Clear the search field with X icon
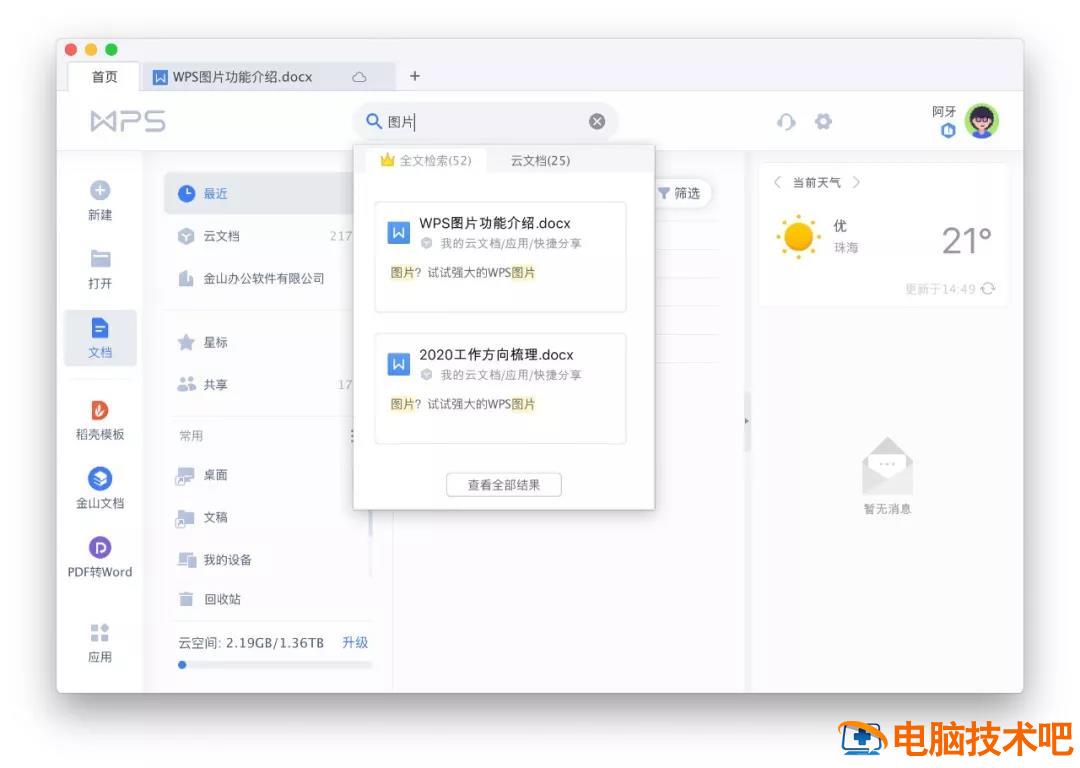The image size is (1080, 768). pyautogui.click(x=597, y=121)
